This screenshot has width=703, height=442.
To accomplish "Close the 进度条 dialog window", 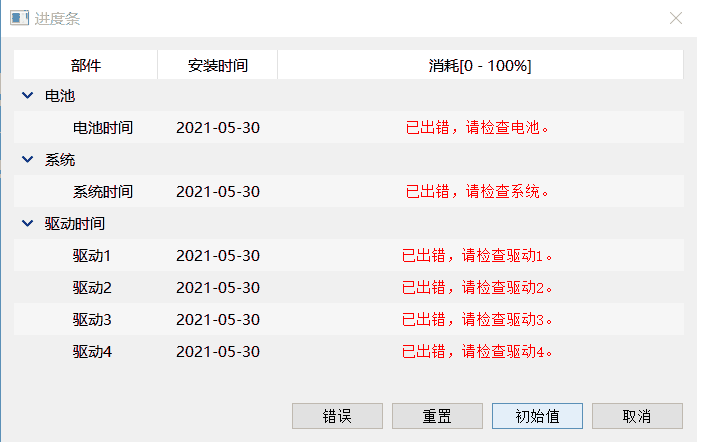I will tap(676, 19).
